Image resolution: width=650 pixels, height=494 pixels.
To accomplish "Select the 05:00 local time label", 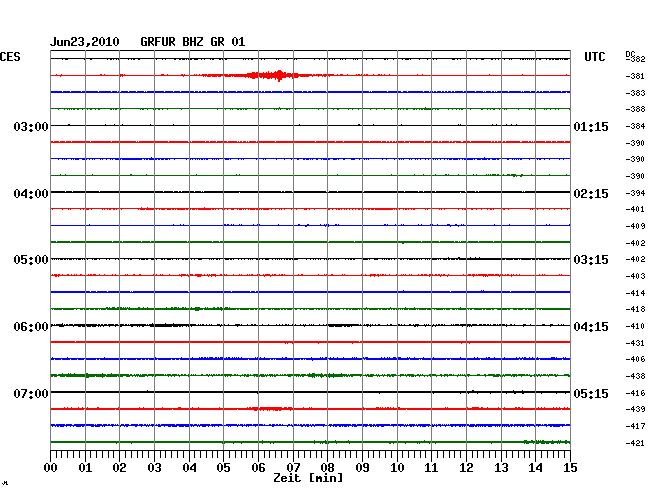I will [31, 260].
